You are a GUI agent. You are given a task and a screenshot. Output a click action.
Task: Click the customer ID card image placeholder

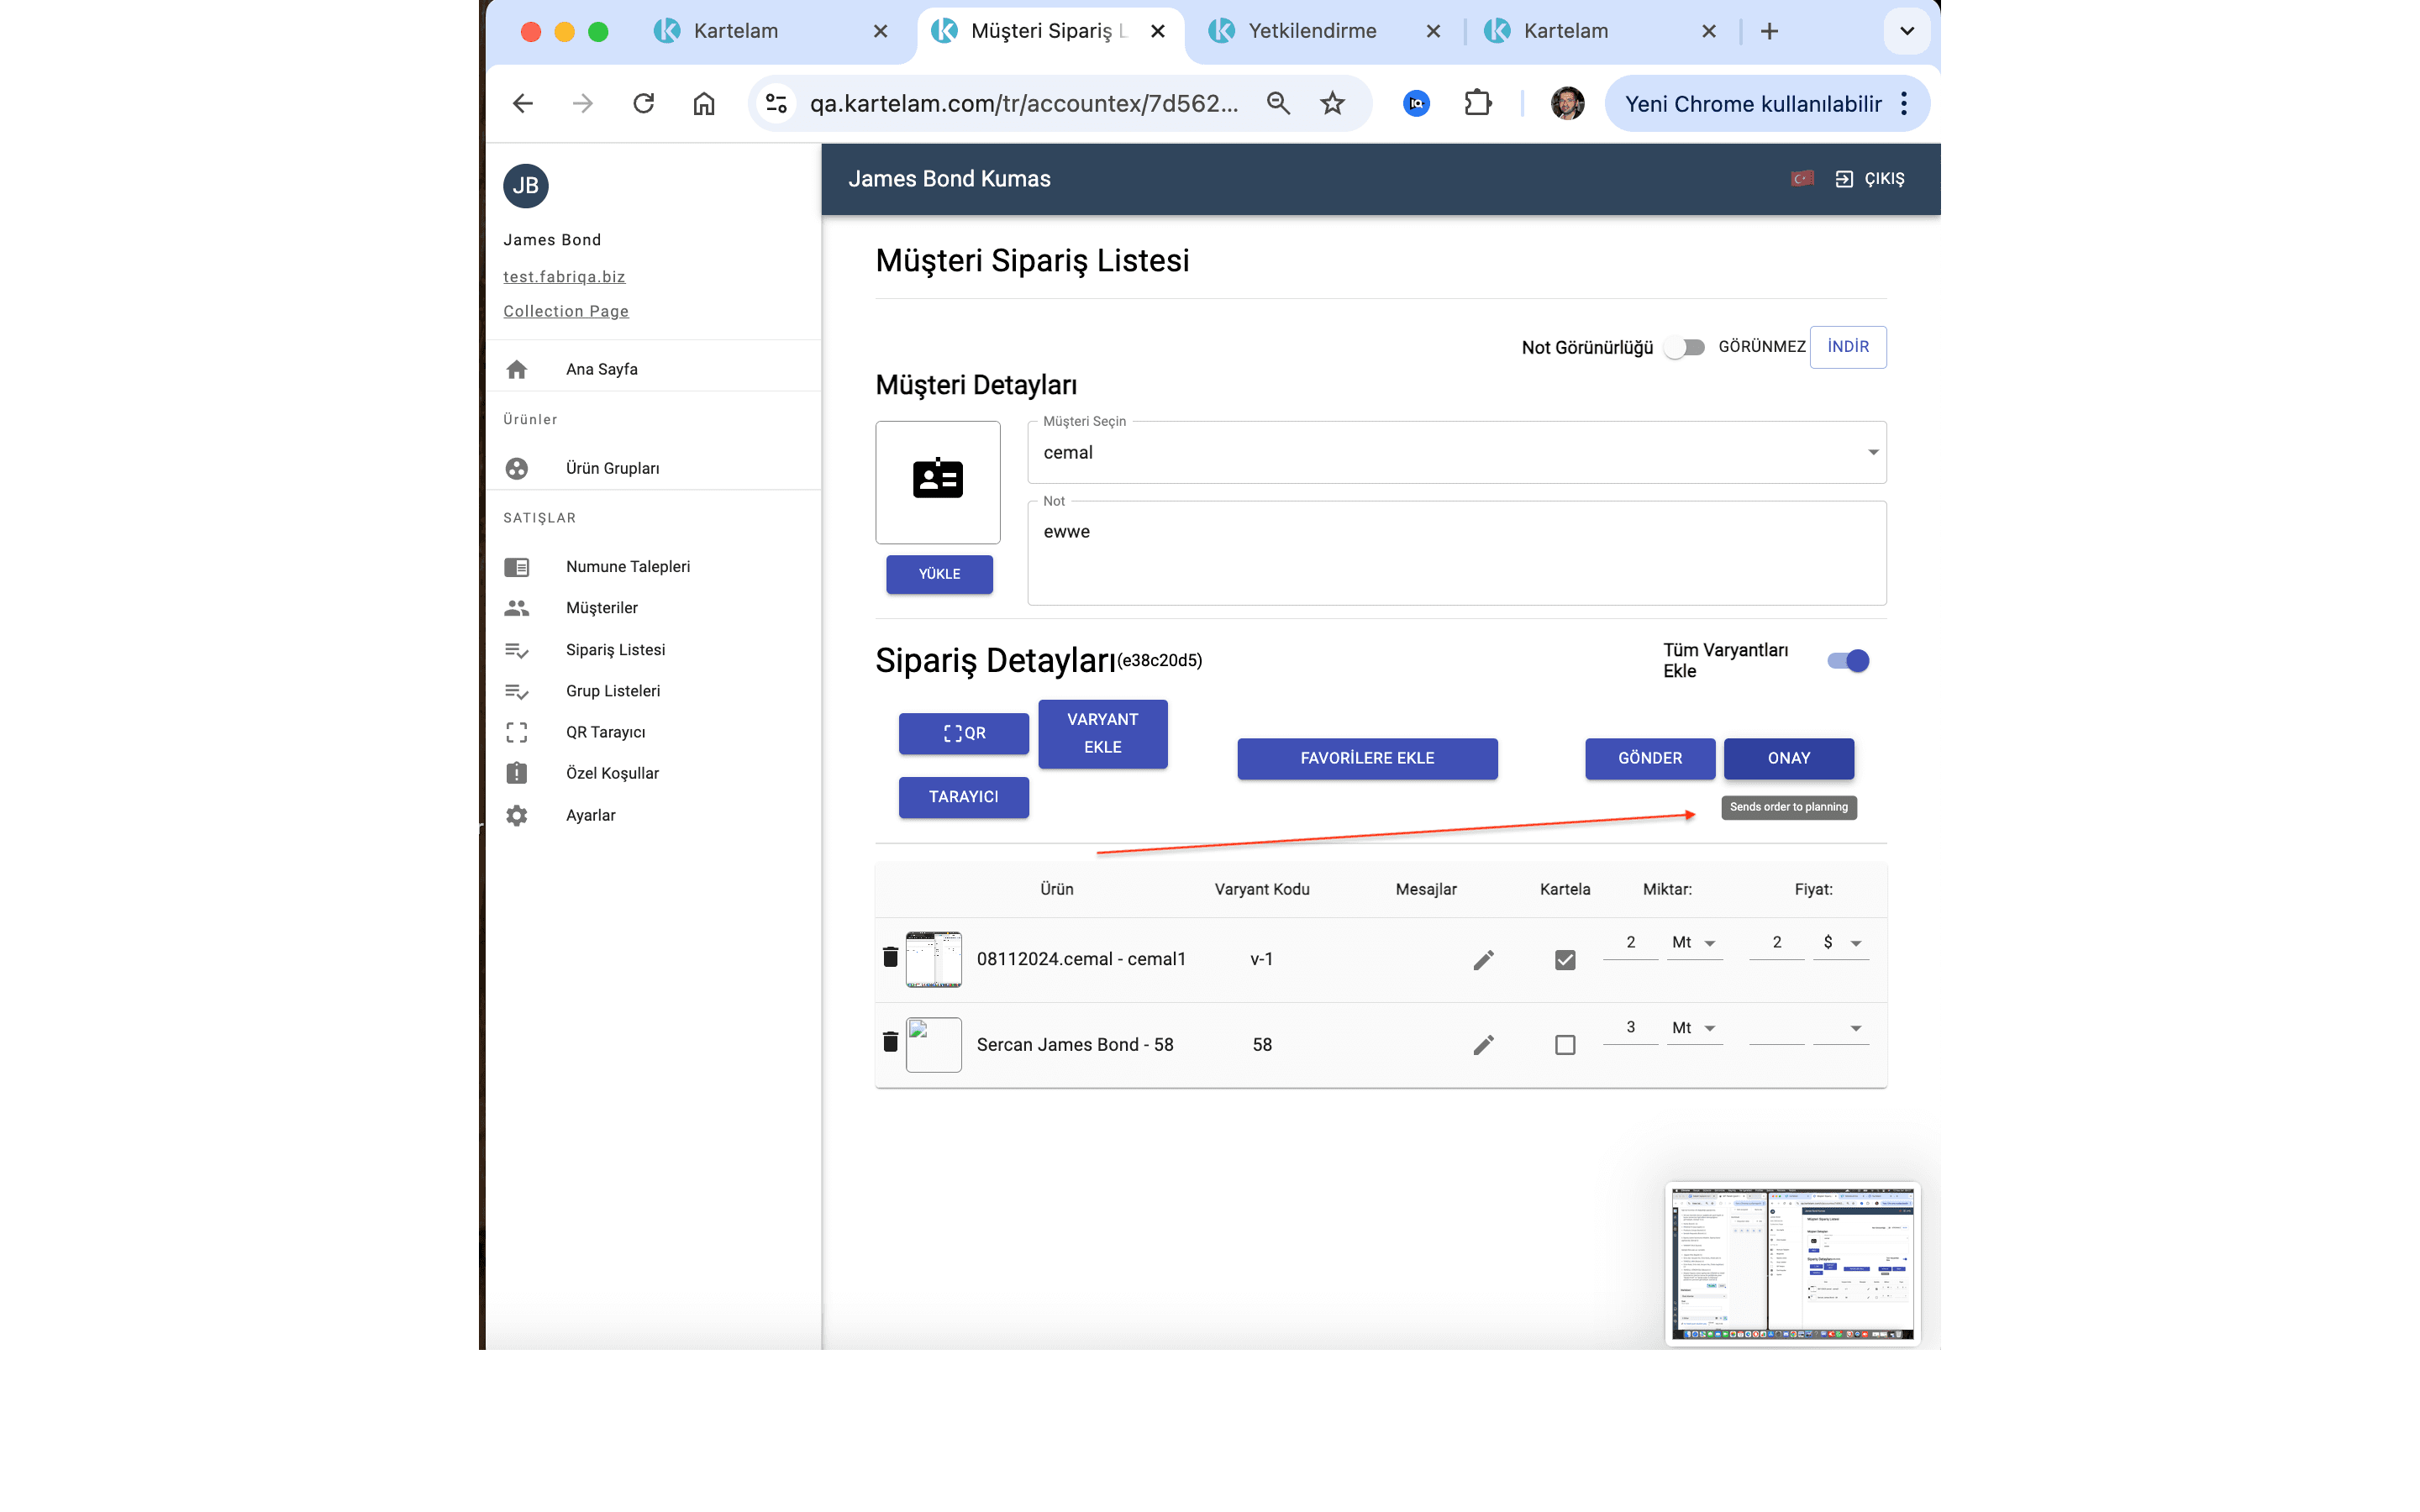[x=937, y=482]
